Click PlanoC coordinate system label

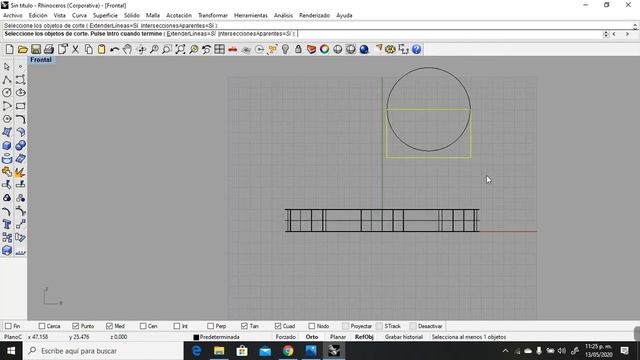click(x=13, y=337)
